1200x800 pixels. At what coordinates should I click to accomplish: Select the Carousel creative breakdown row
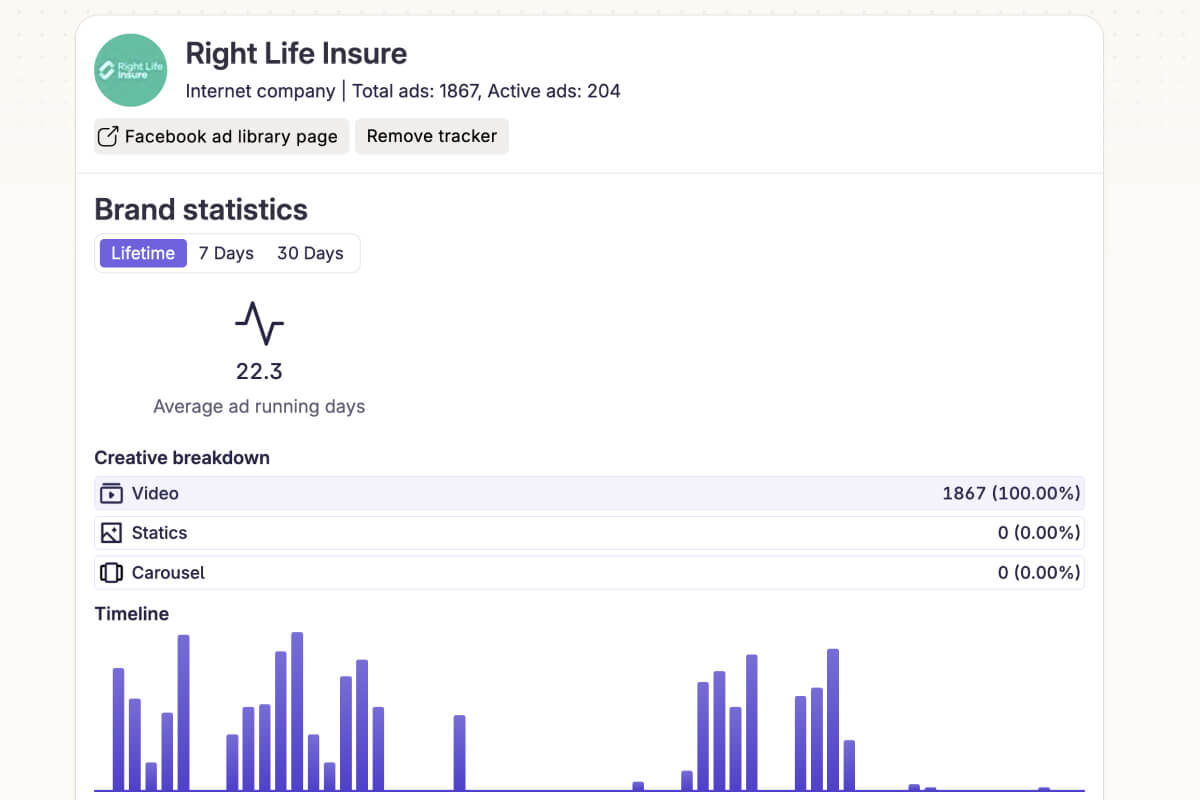589,573
